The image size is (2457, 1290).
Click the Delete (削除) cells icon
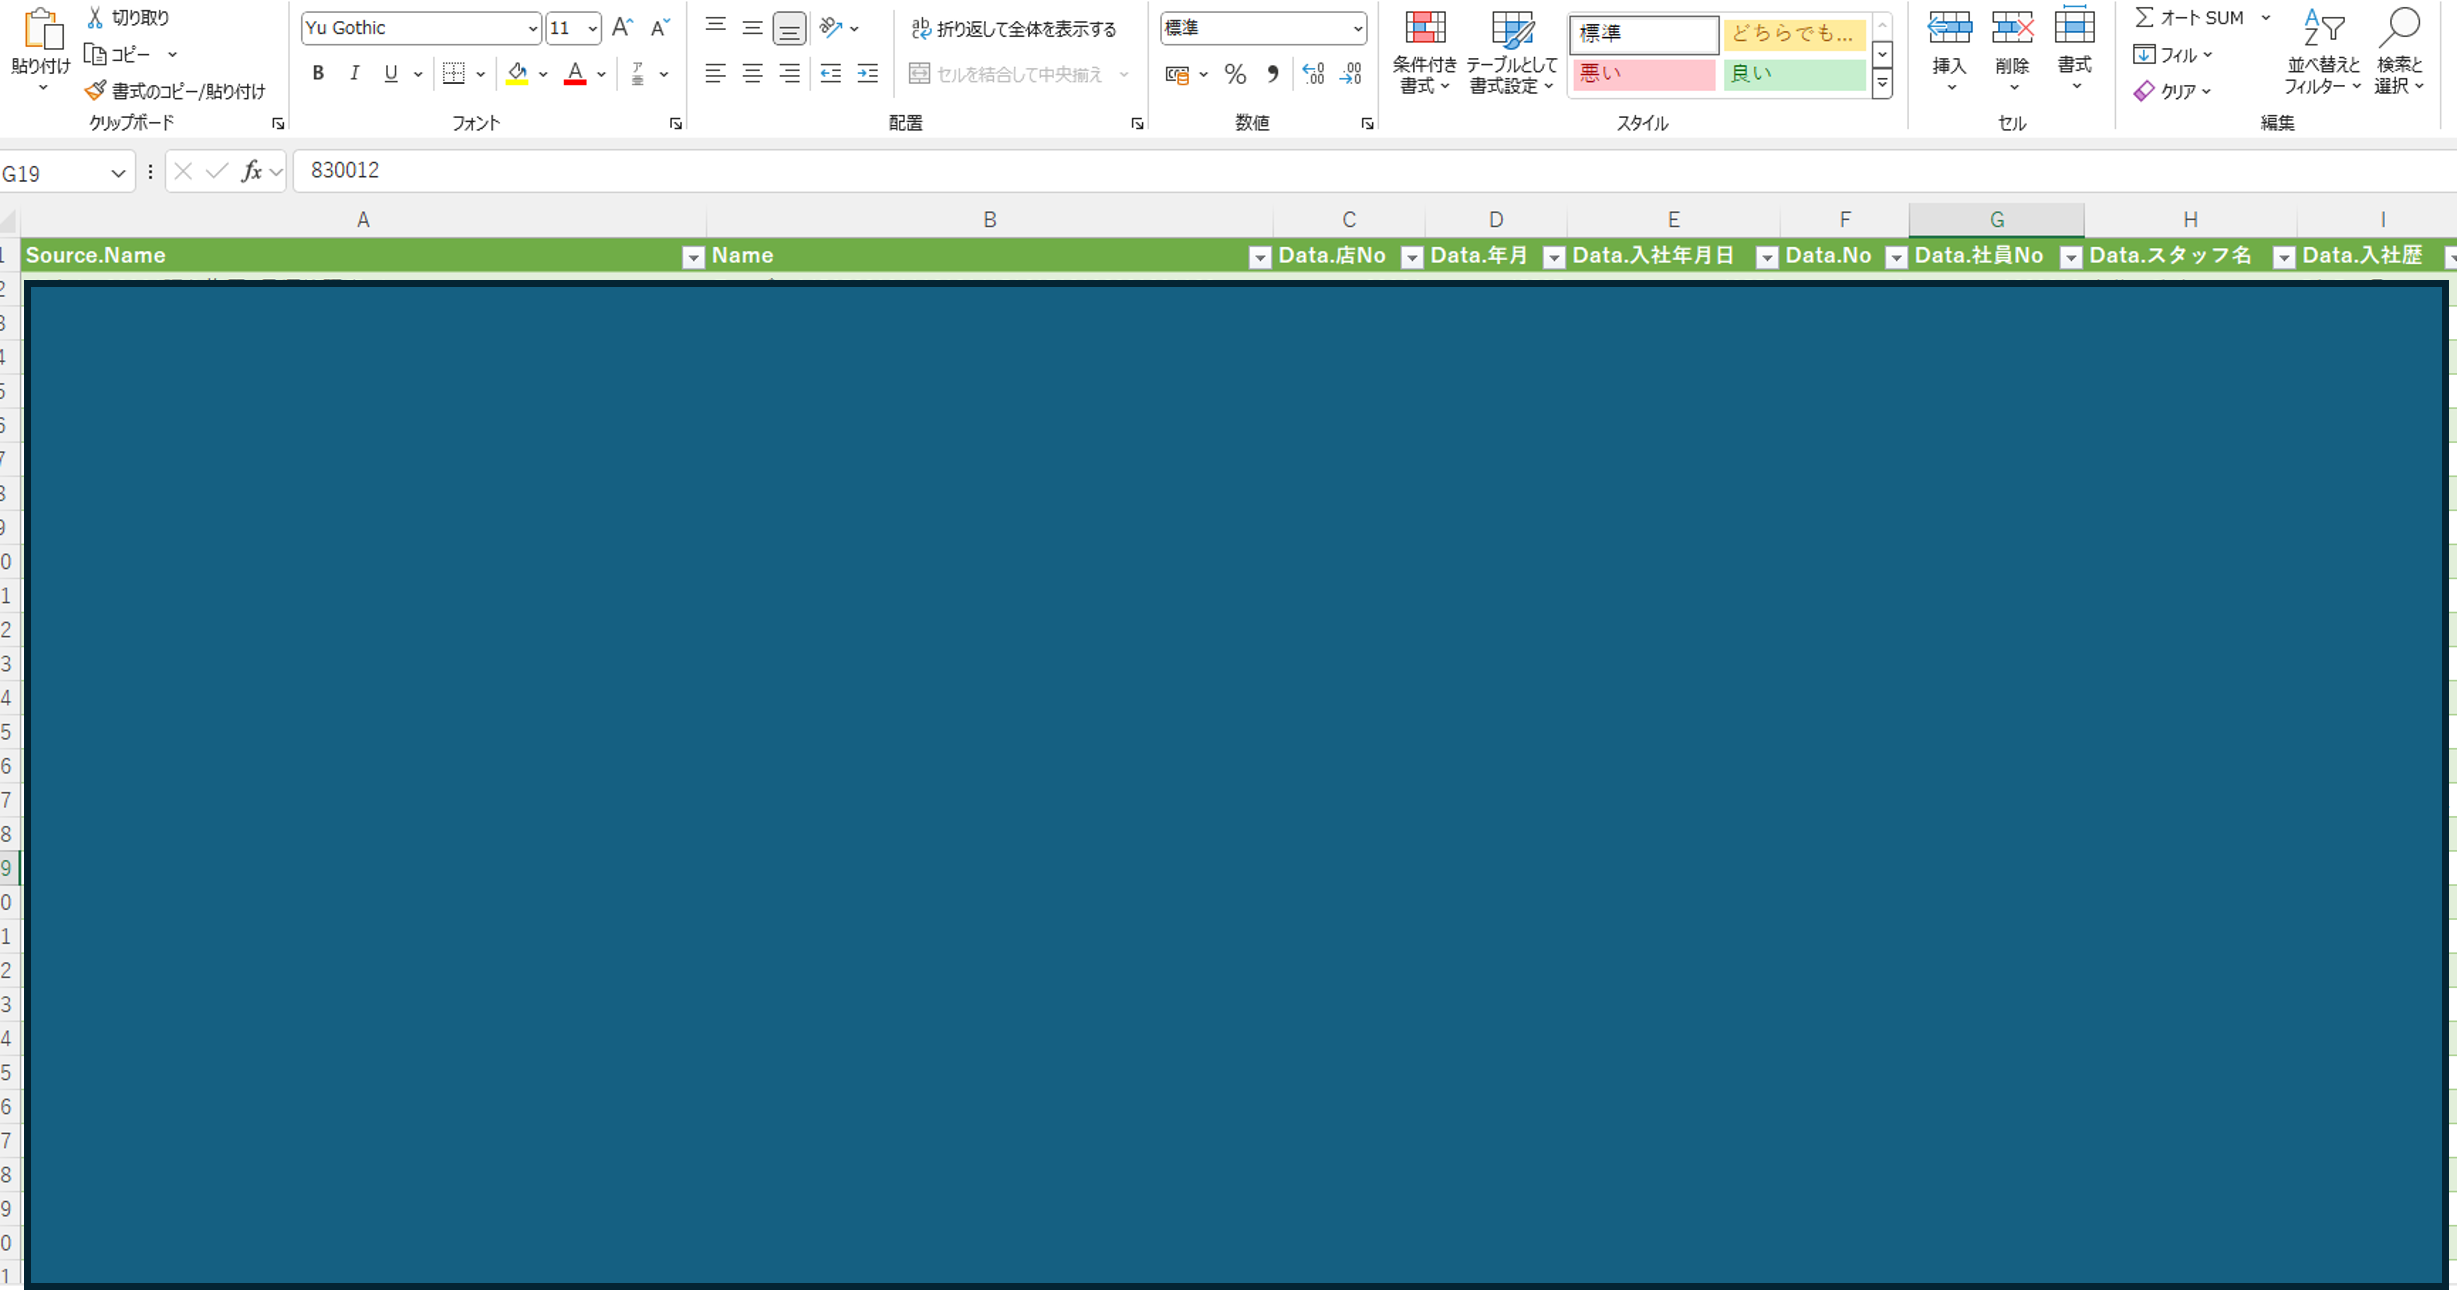pyautogui.click(x=2012, y=28)
